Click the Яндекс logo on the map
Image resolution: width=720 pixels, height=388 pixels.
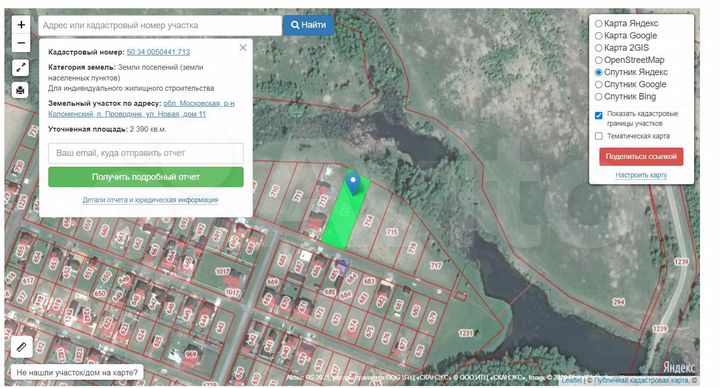click(679, 367)
